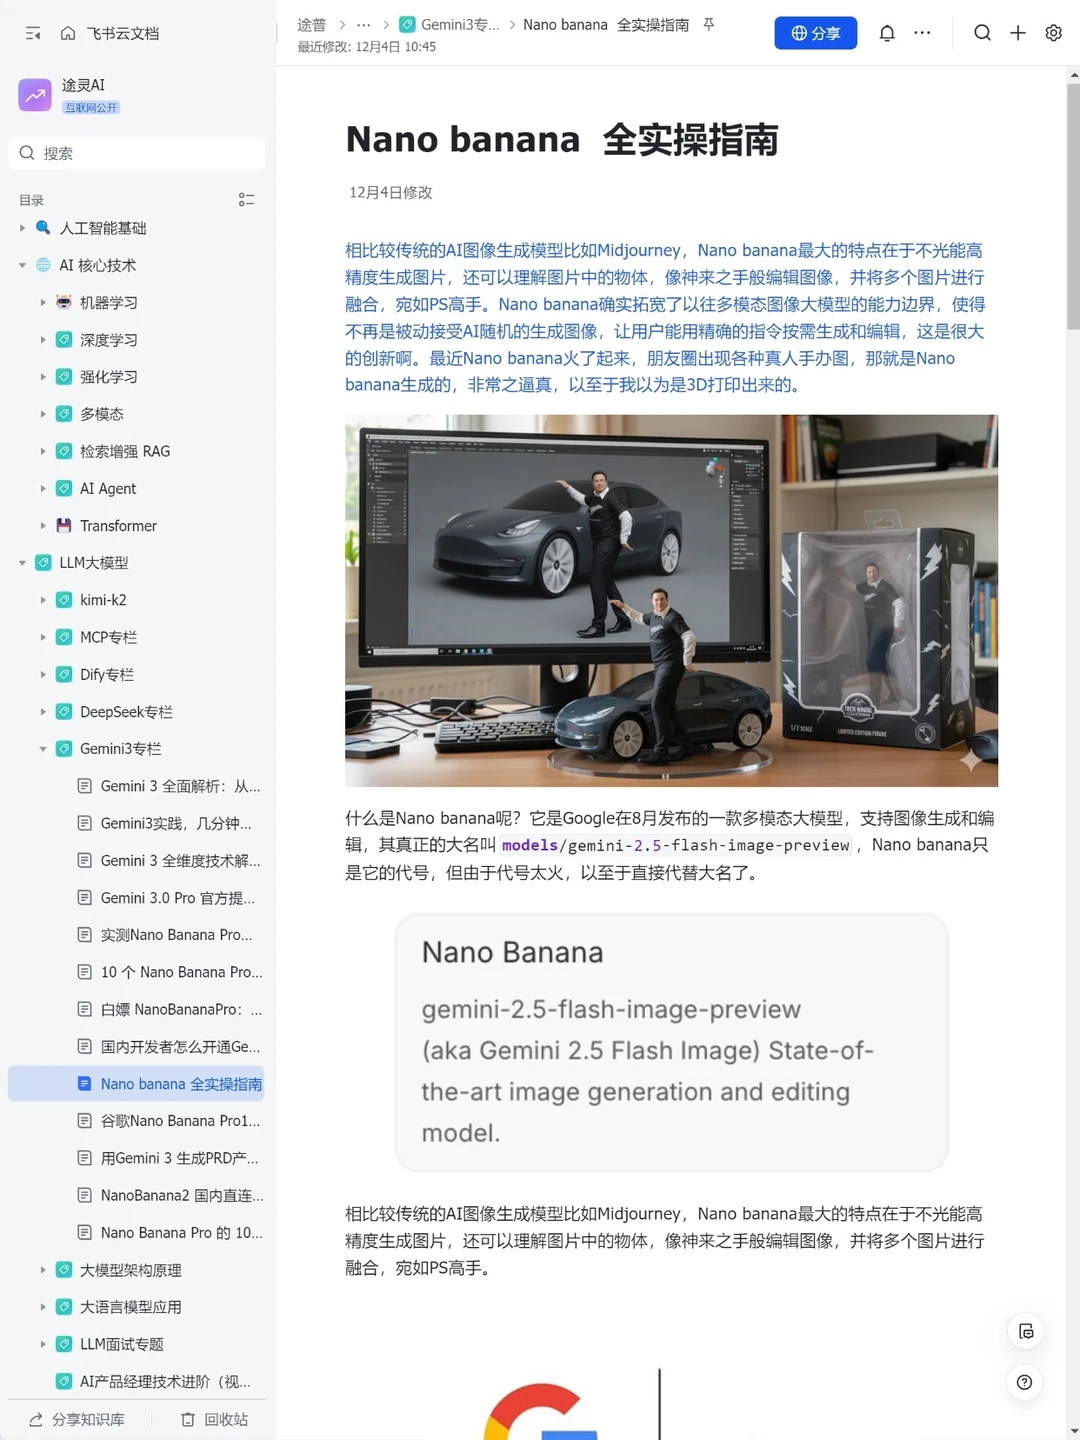1080x1440 pixels.
Task: Expand the 机器学习 node
Action: click(x=43, y=302)
